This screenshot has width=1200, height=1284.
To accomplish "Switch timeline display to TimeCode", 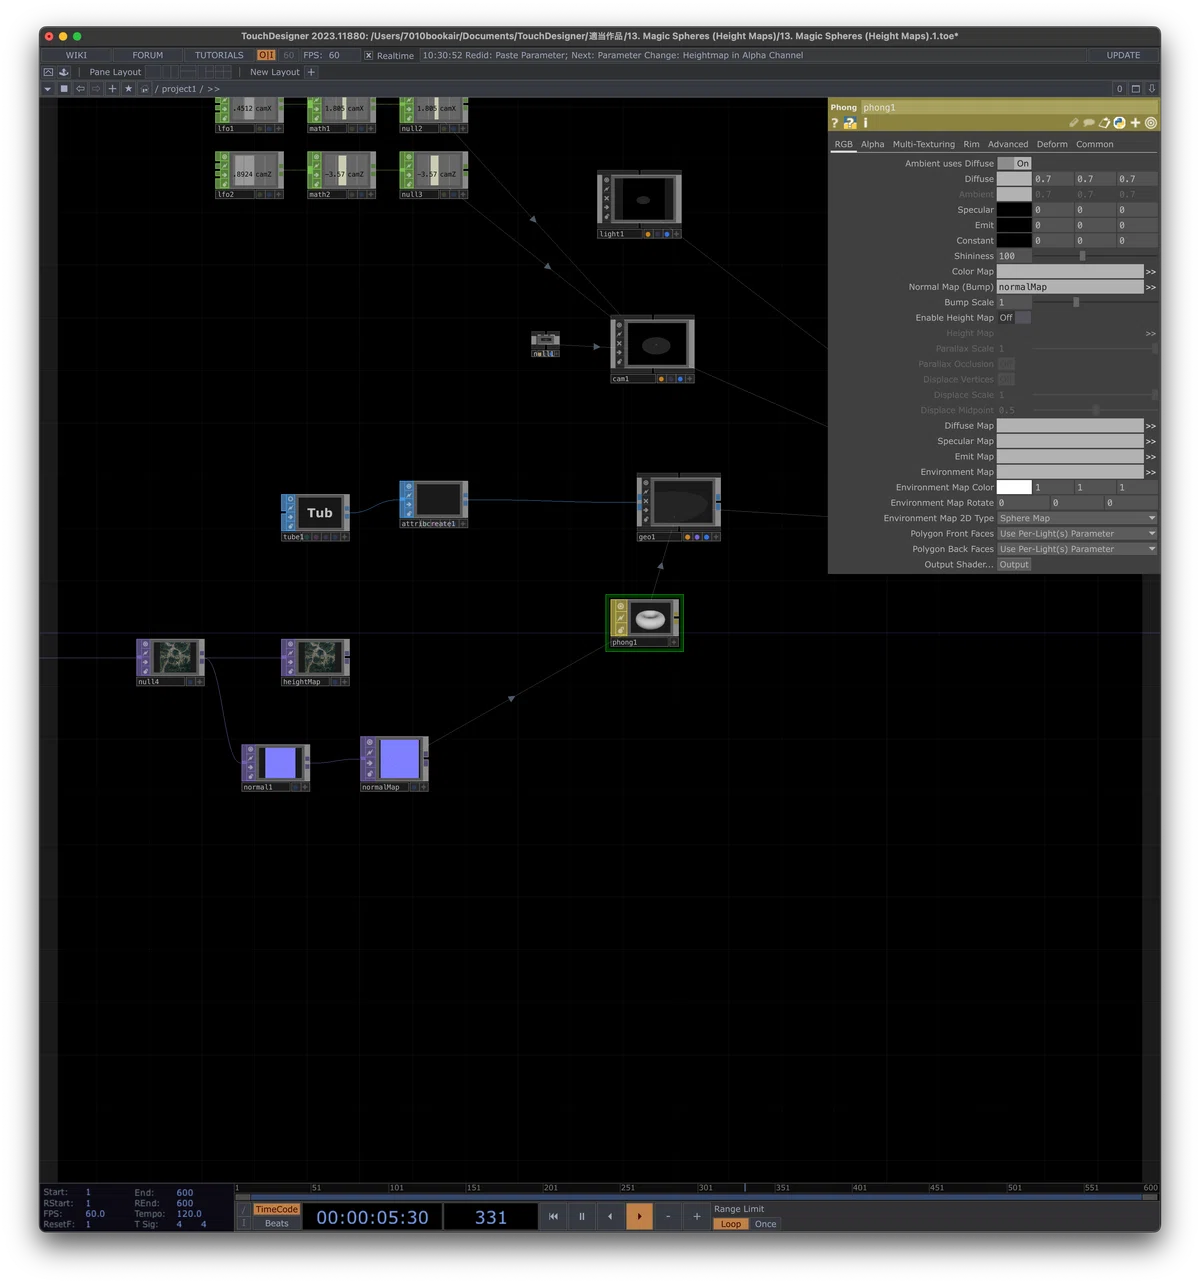I will [x=277, y=1209].
